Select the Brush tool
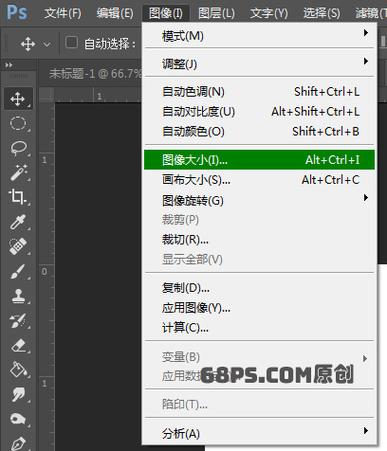Screen dimensions: 387x451 click(18, 271)
